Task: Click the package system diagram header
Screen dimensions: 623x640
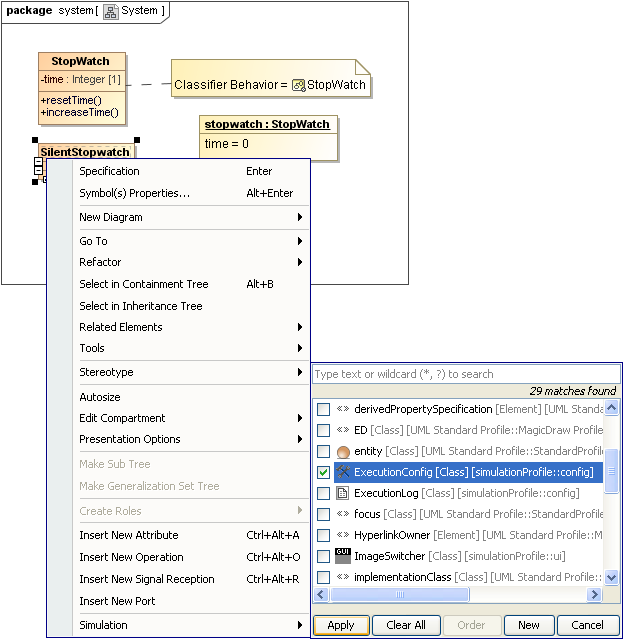Action: tap(85, 11)
